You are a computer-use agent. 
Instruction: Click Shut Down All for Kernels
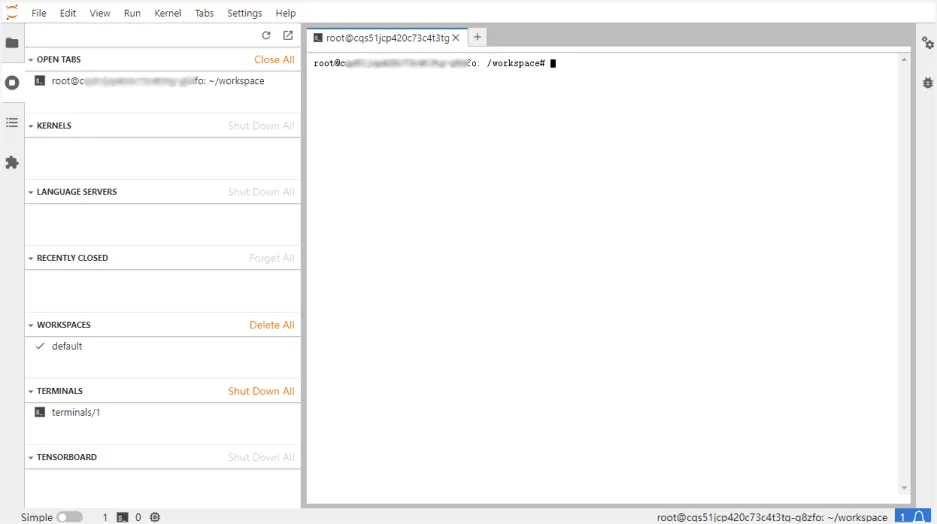tap(261, 126)
